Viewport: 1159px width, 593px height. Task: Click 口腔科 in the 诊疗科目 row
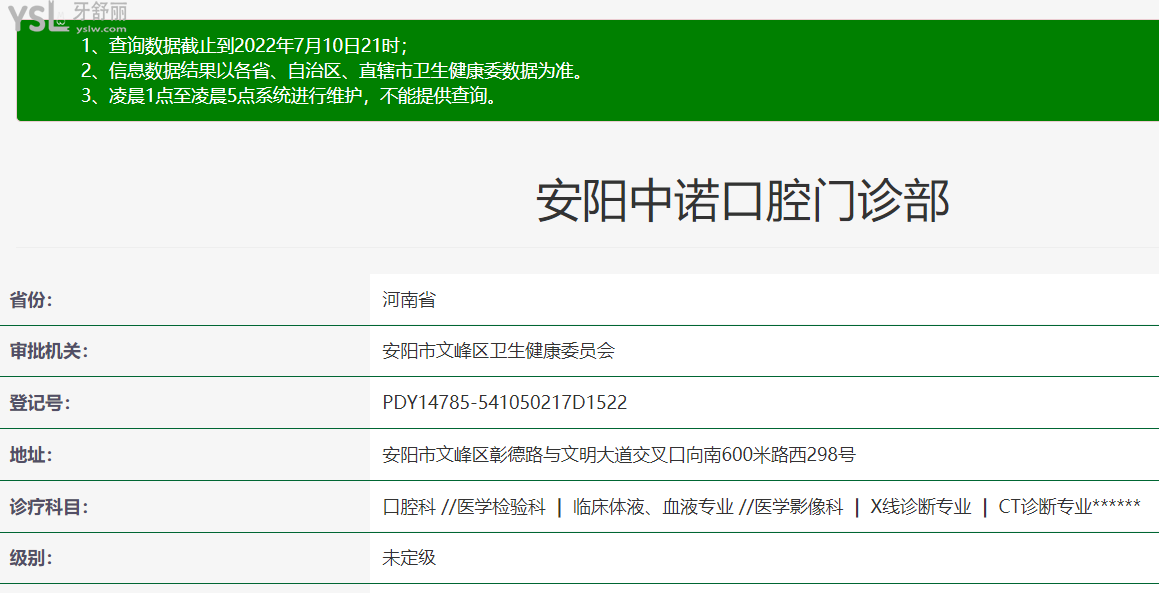[409, 506]
